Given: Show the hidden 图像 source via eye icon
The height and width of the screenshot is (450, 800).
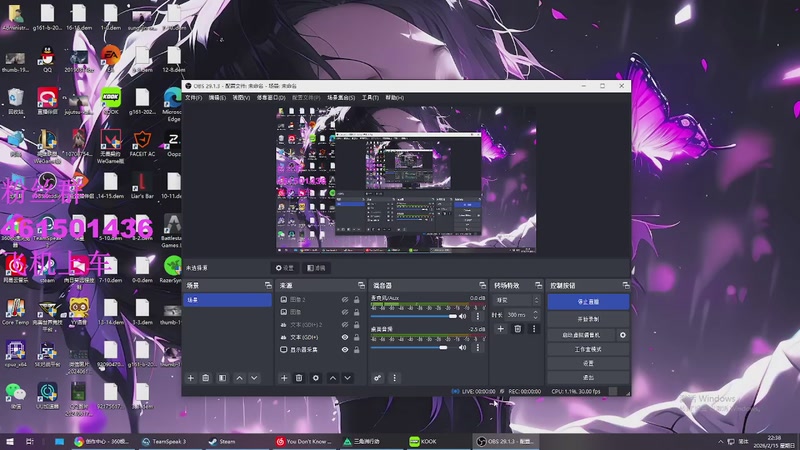Looking at the screenshot, I should tap(345, 312).
